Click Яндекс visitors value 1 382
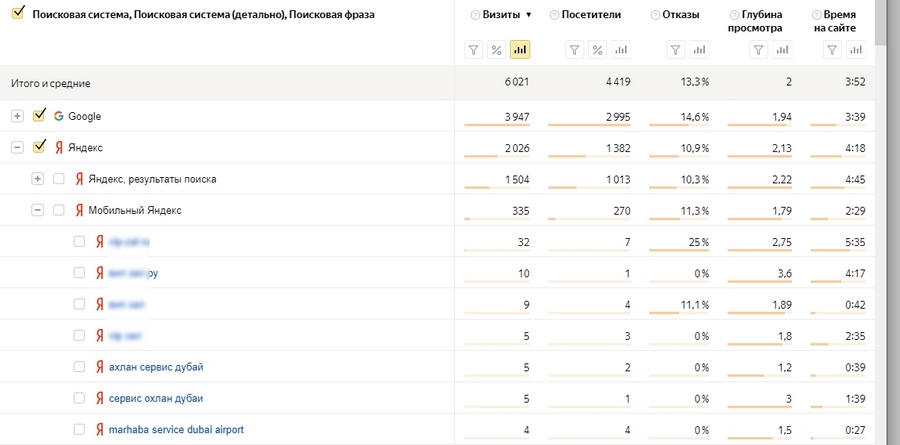900x445 pixels. [617, 149]
